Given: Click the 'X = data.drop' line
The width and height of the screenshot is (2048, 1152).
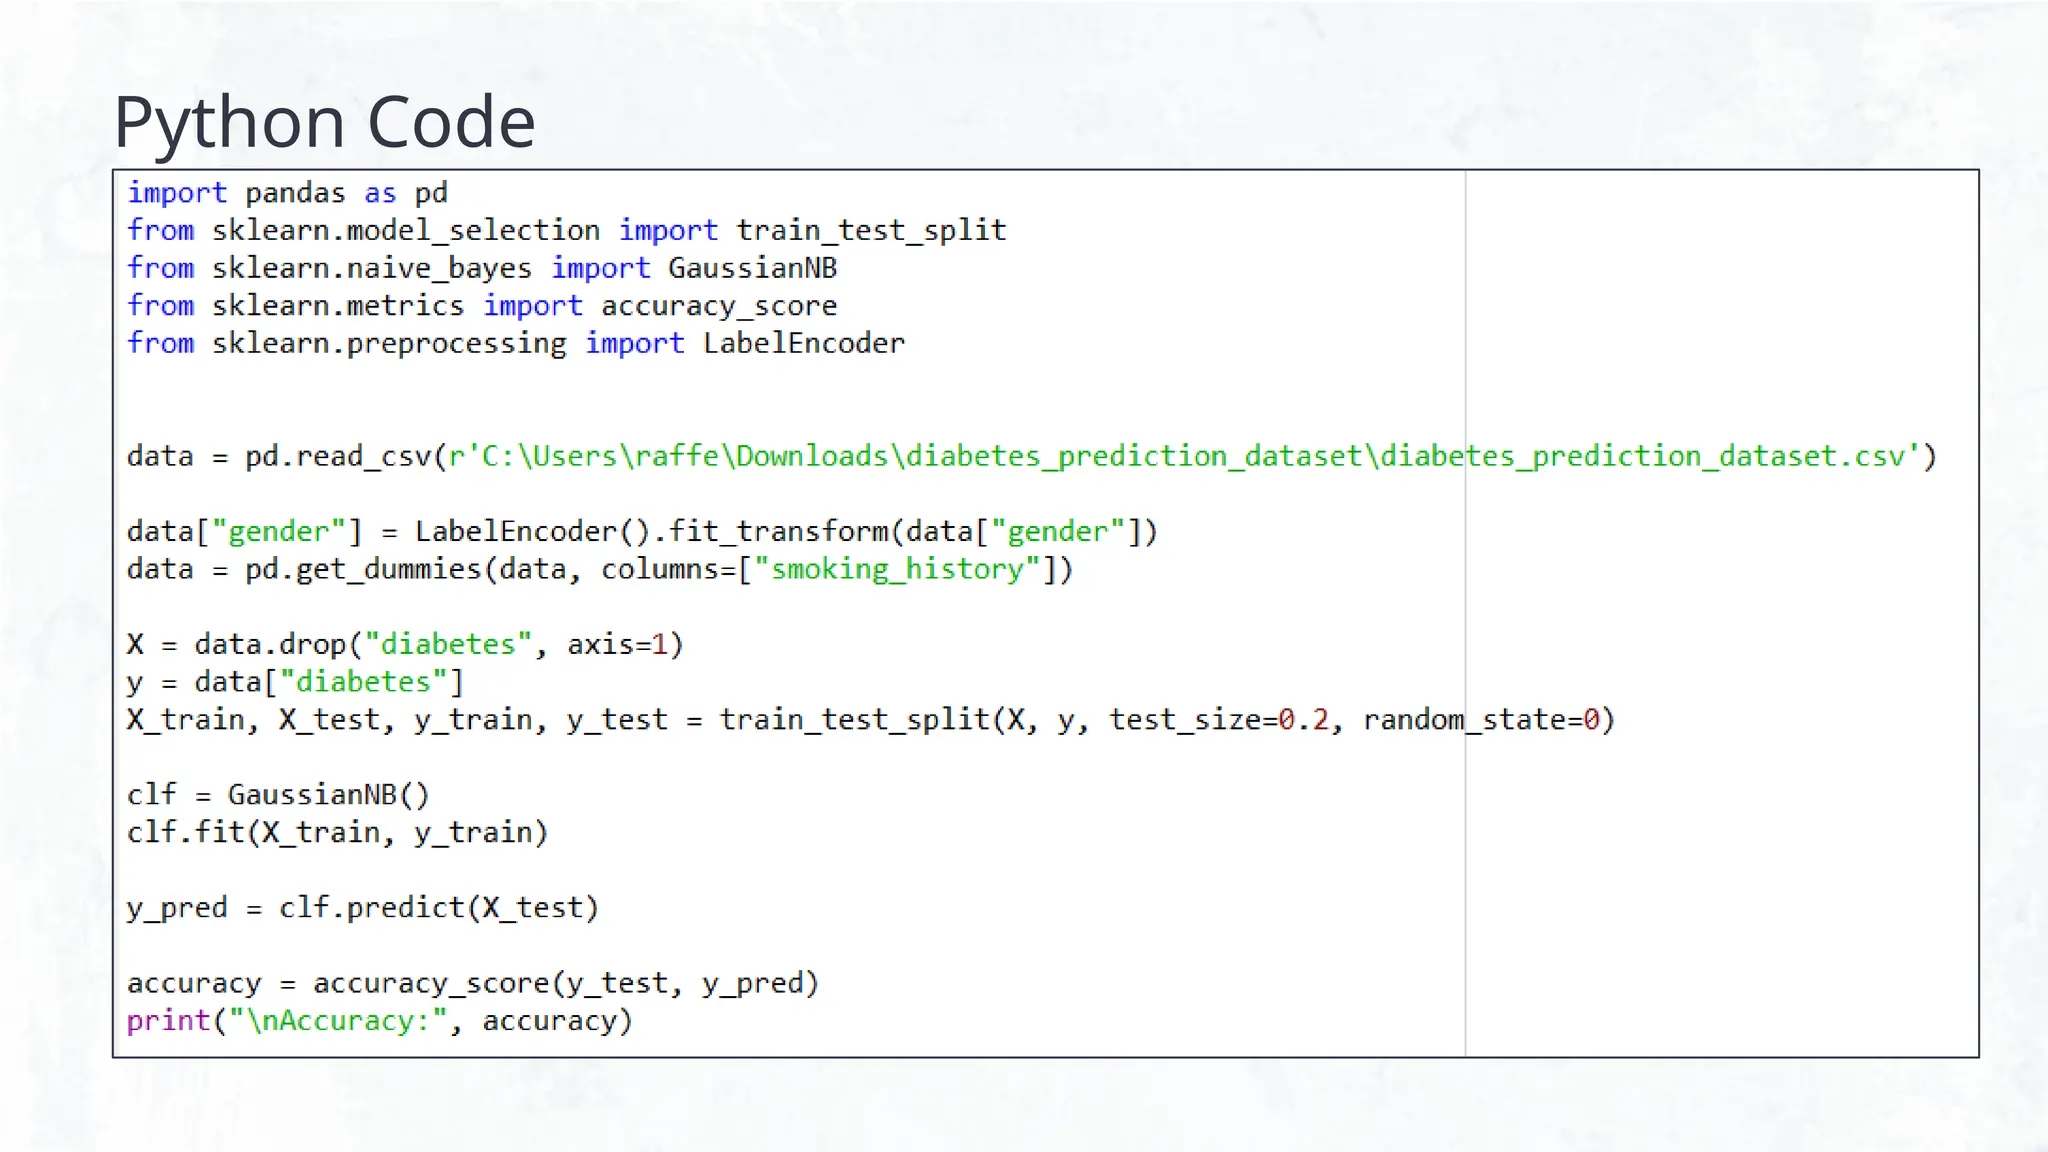Looking at the screenshot, I should click(x=405, y=644).
